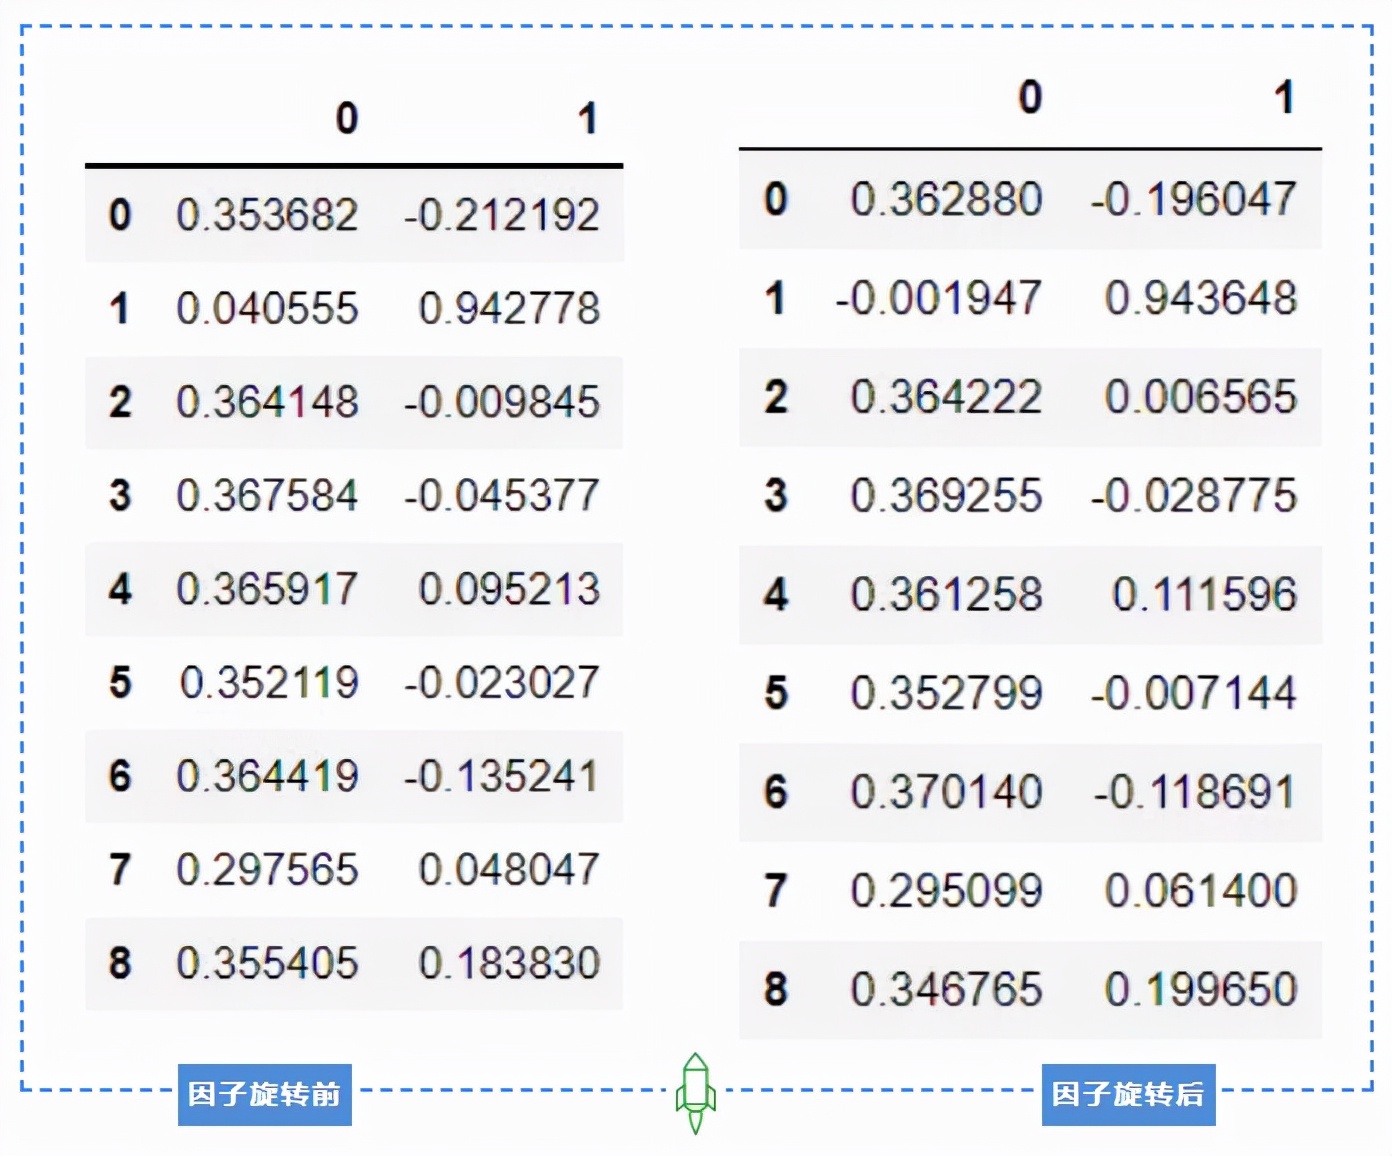The width and height of the screenshot is (1392, 1156).
Task: Select cell value -0.212192
Action: 501,215
